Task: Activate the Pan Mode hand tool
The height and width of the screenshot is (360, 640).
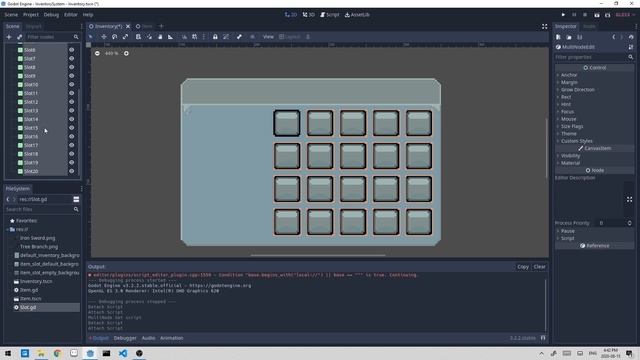Action: [160, 37]
